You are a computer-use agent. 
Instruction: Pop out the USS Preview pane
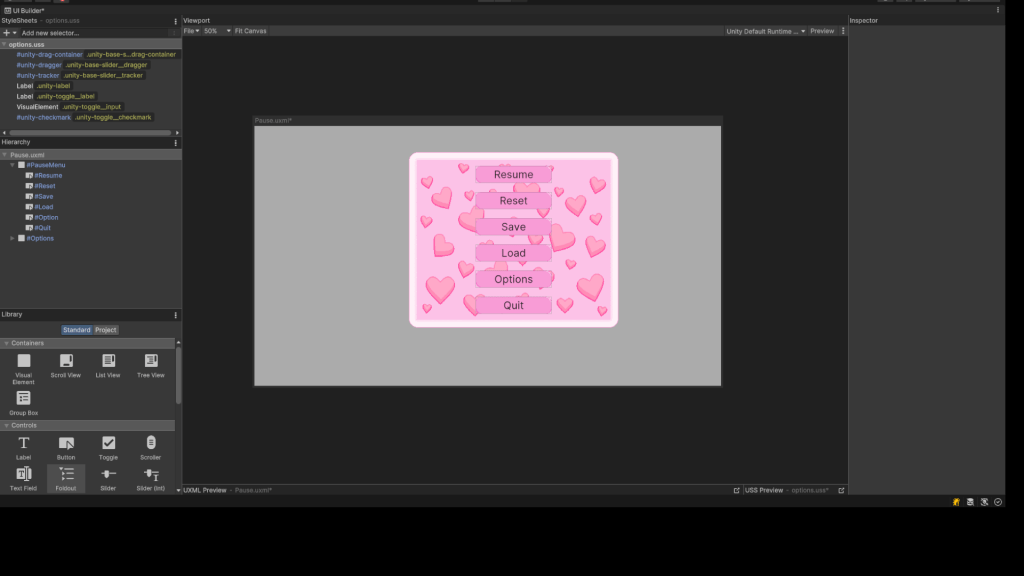pyautogui.click(x=841, y=490)
